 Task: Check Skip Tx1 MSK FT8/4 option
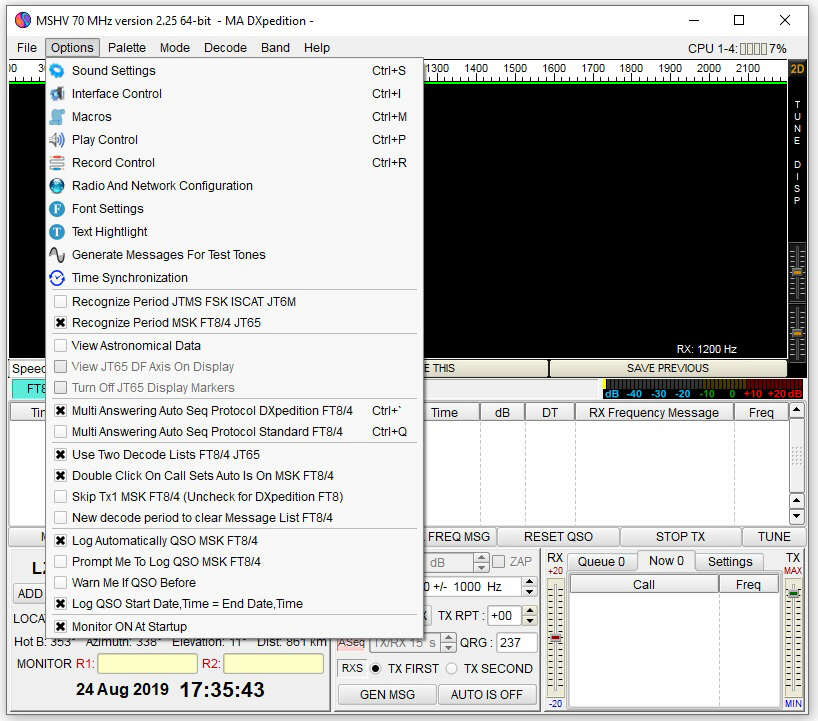[61, 496]
